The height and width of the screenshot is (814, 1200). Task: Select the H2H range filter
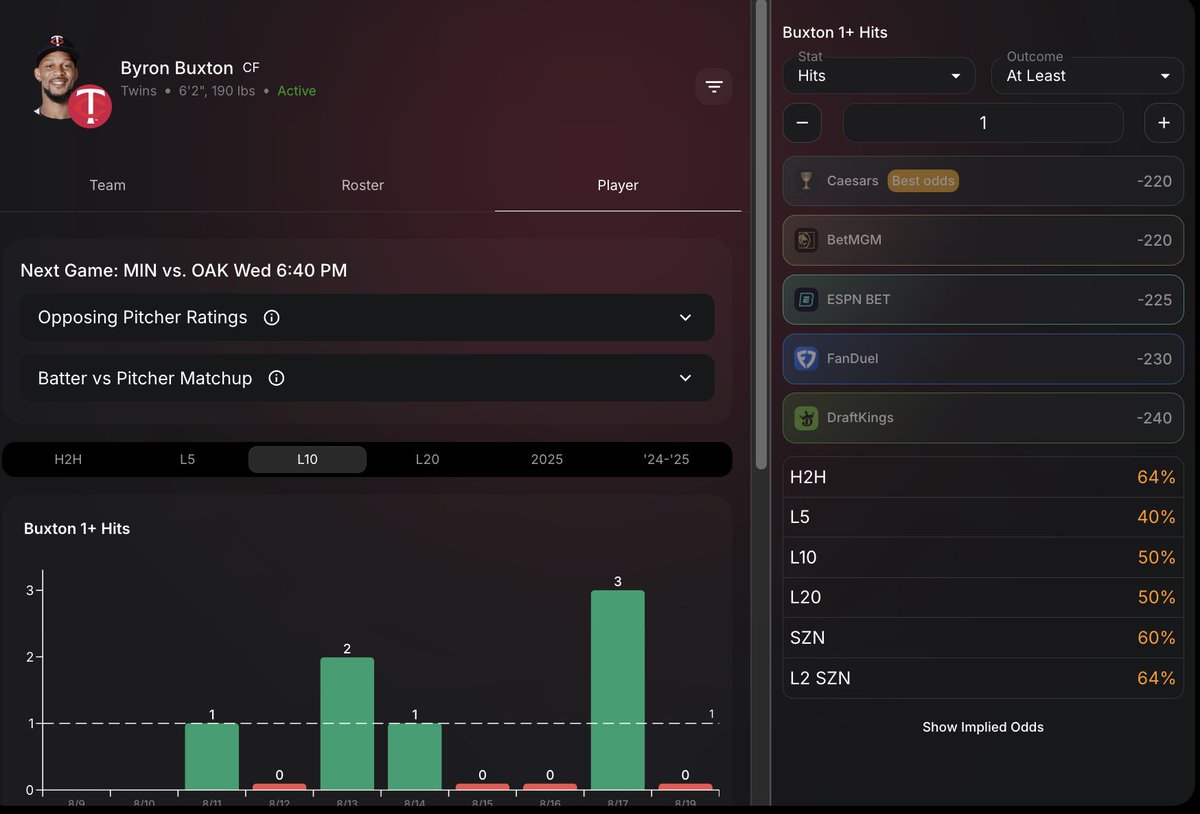[68, 459]
